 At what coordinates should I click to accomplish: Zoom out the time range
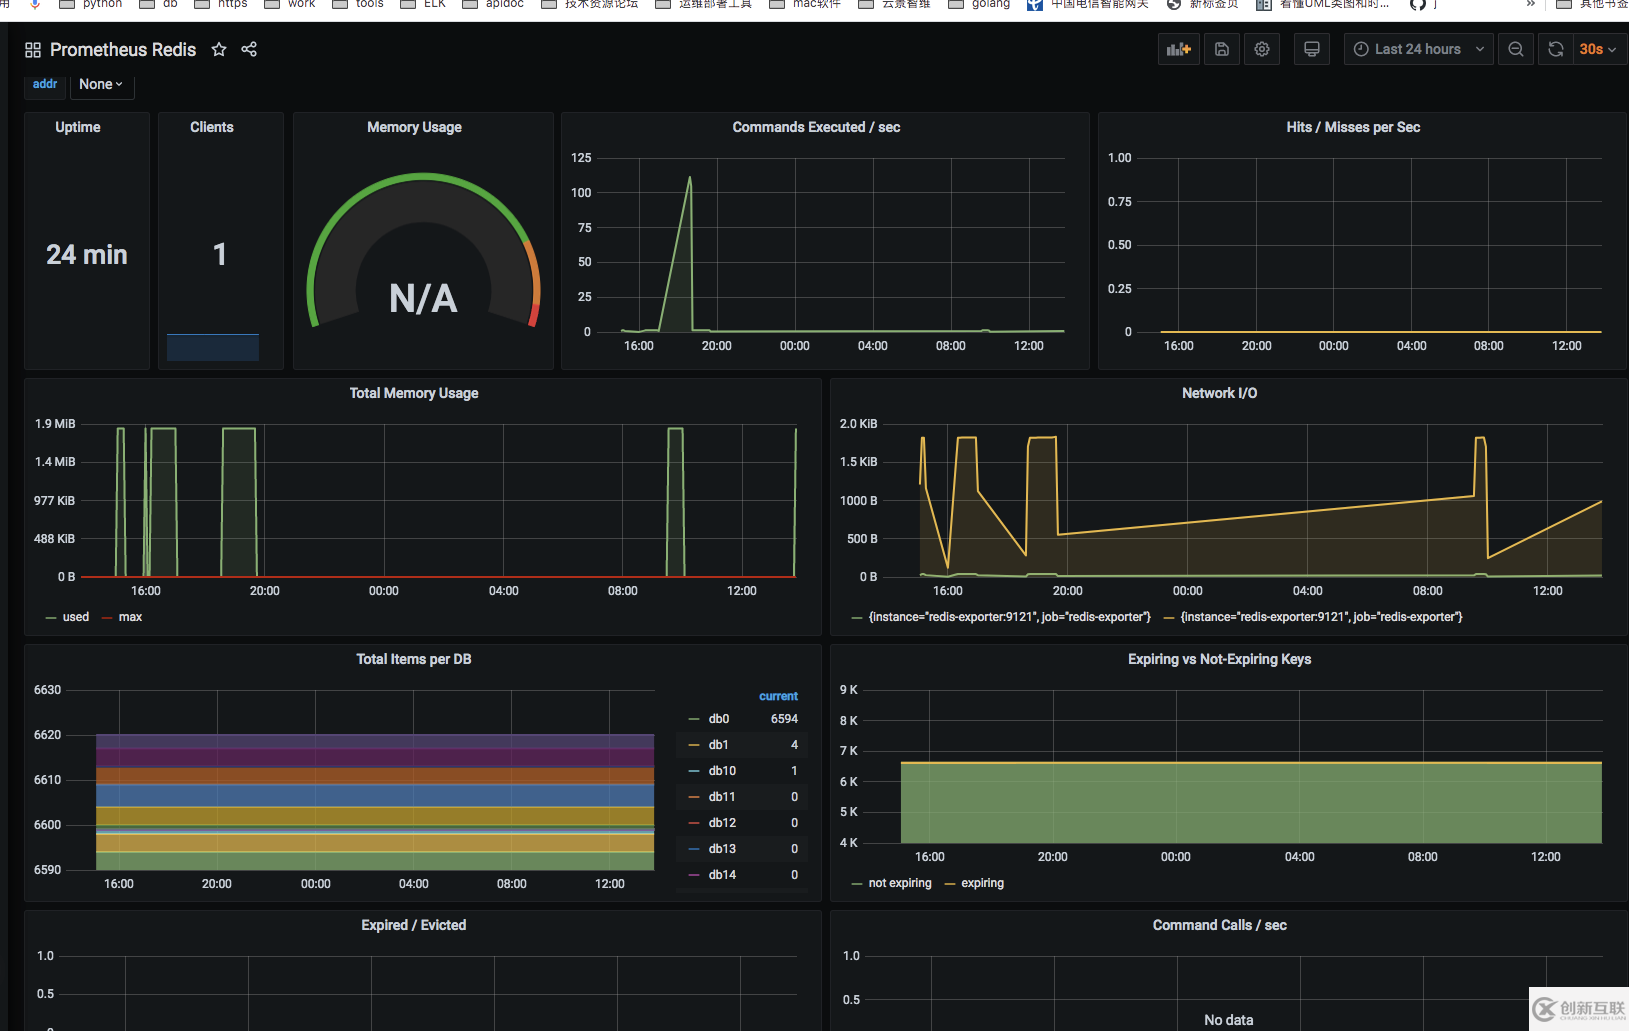[x=1516, y=49]
